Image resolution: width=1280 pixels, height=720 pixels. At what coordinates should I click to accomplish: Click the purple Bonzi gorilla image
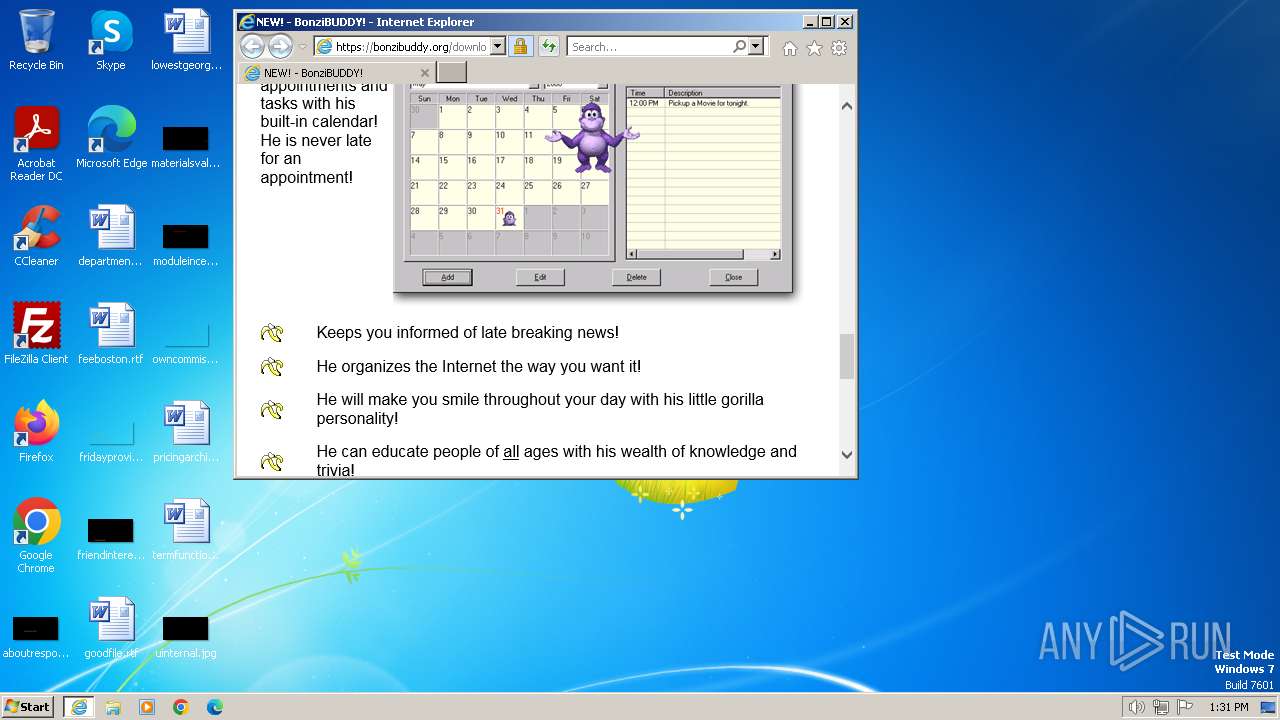(x=592, y=138)
